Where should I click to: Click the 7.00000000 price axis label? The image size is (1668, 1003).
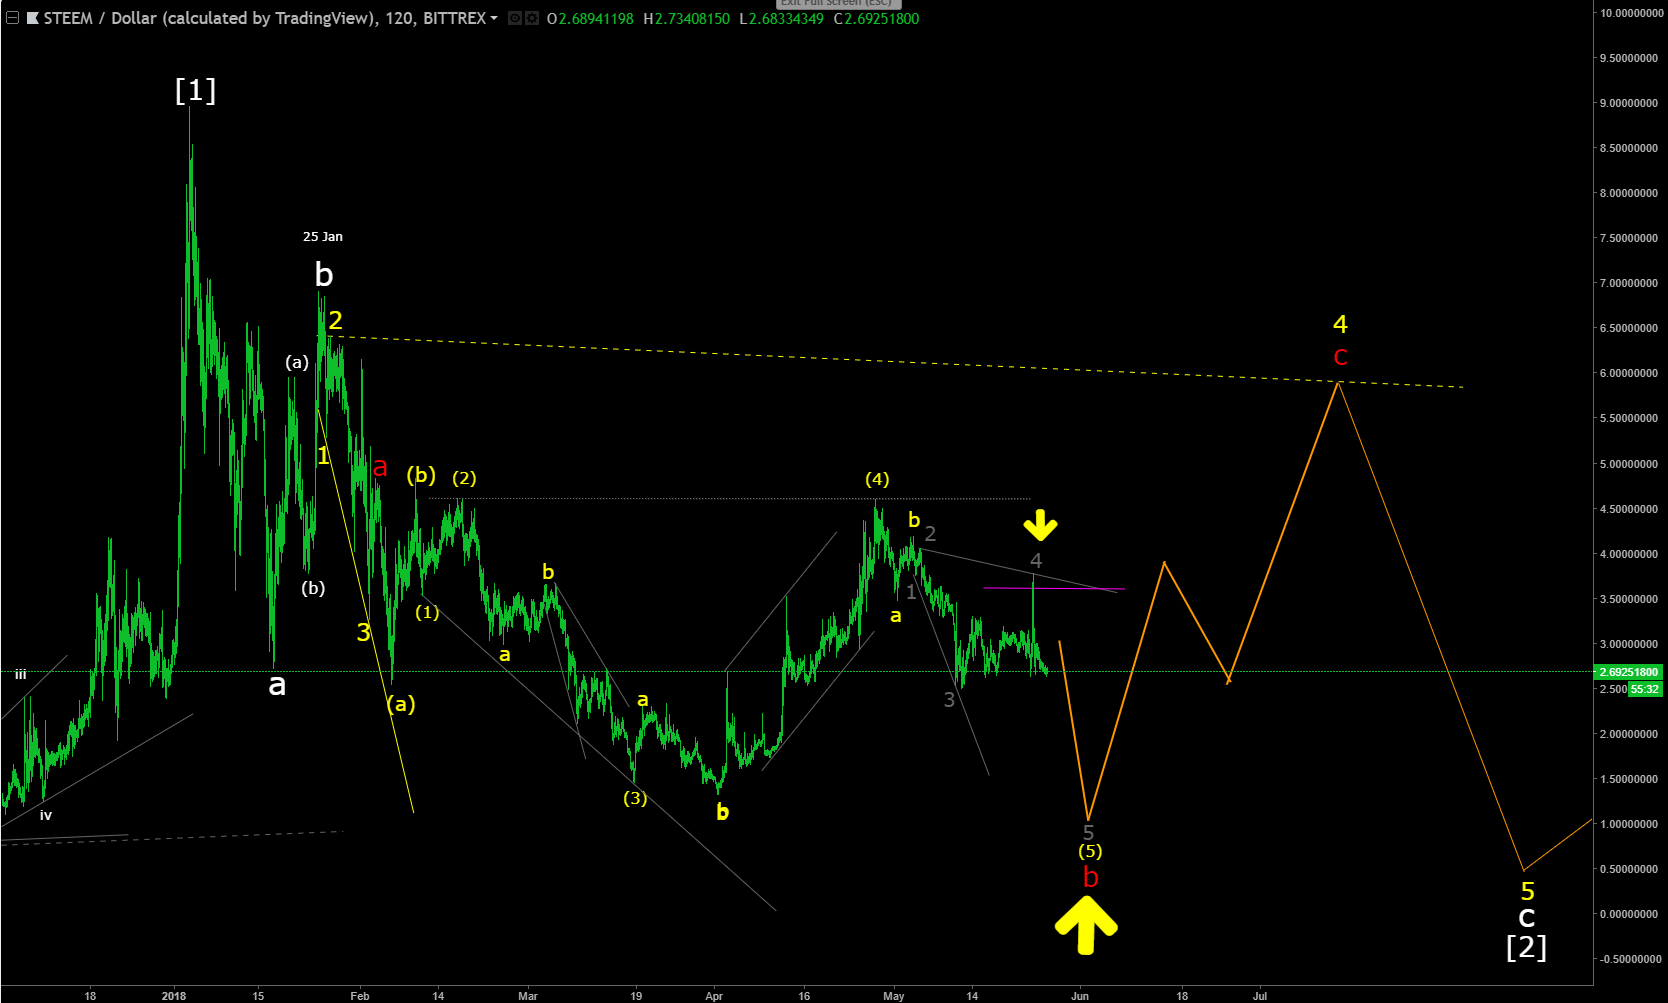point(1629,283)
